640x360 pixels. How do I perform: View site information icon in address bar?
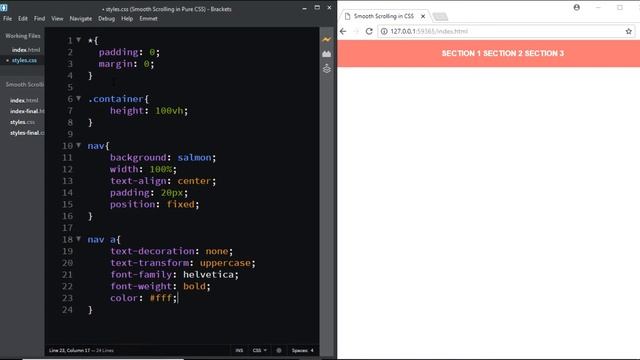(x=384, y=31)
